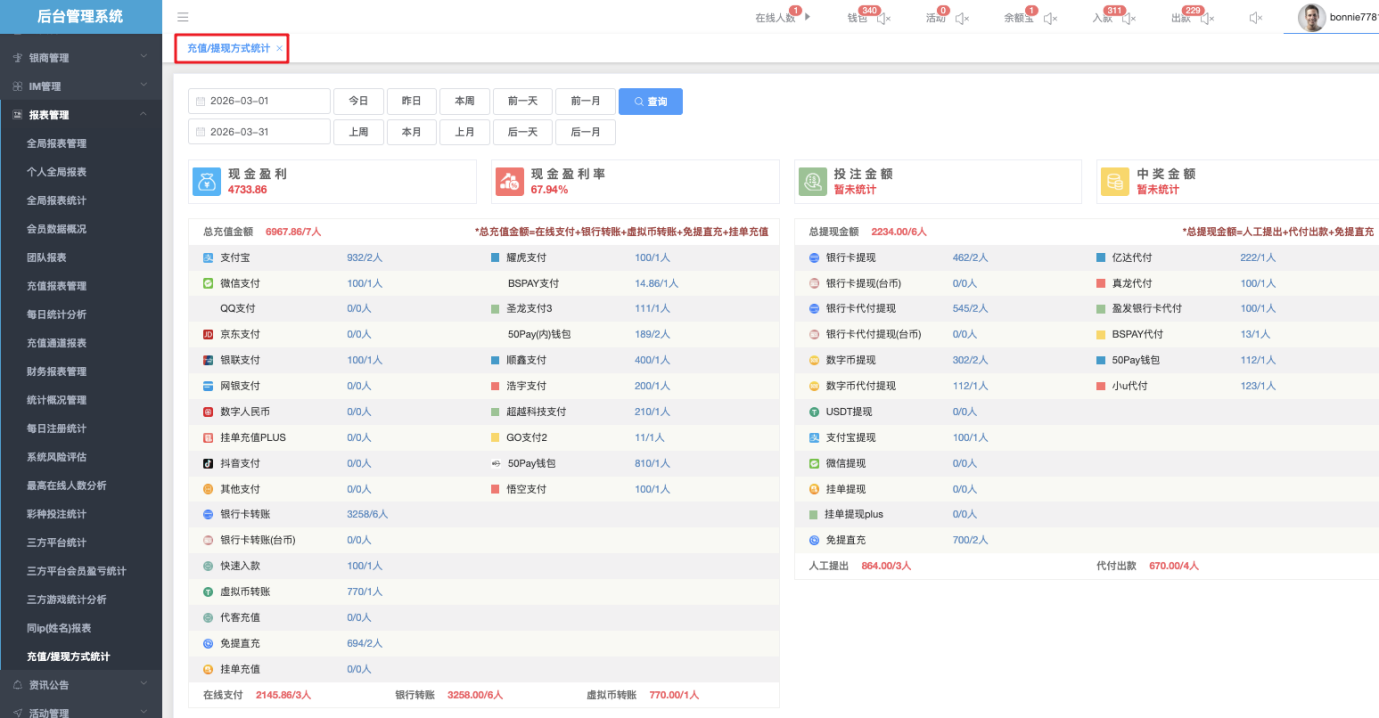Viewport: 1379px width, 718px height.
Task: Select the 充值/提现方式统计 tab
Action: pyautogui.click(x=228, y=48)
